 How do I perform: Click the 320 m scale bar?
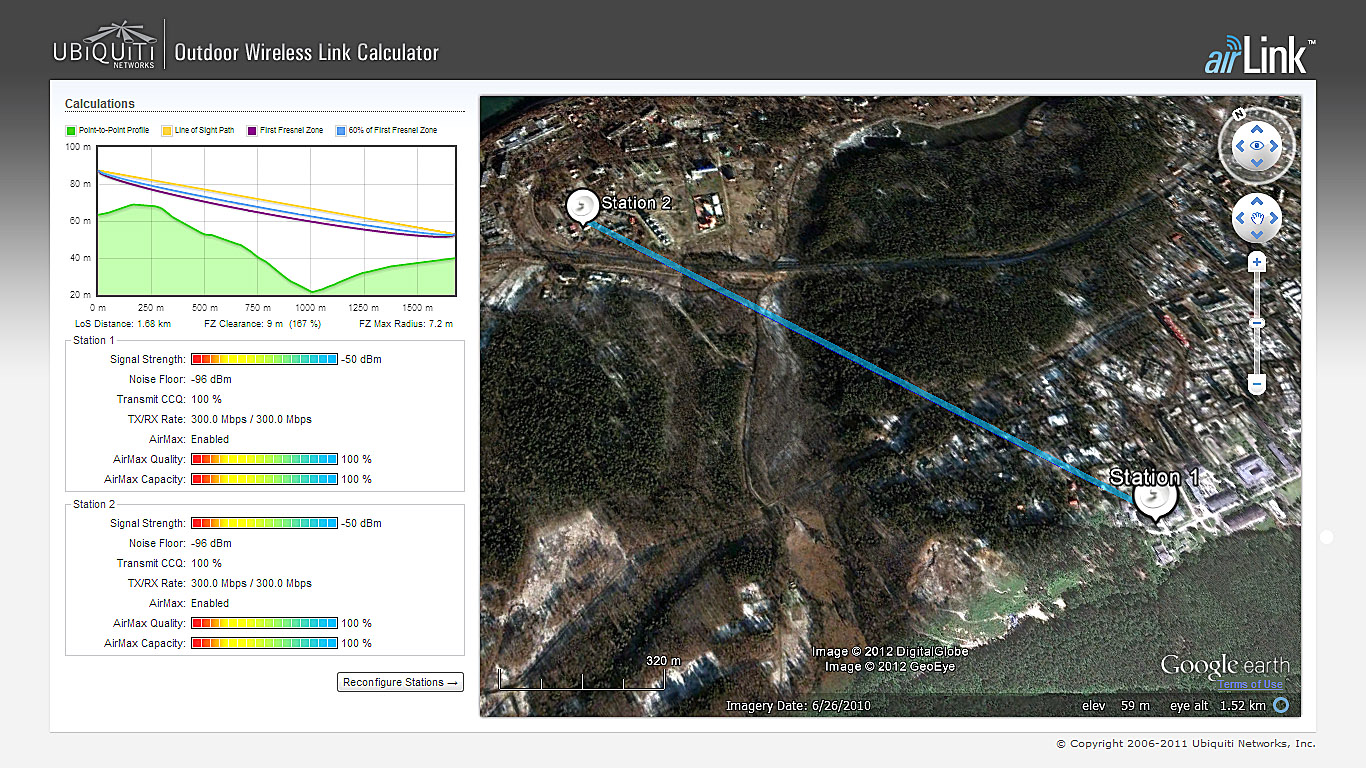[582, 678]
